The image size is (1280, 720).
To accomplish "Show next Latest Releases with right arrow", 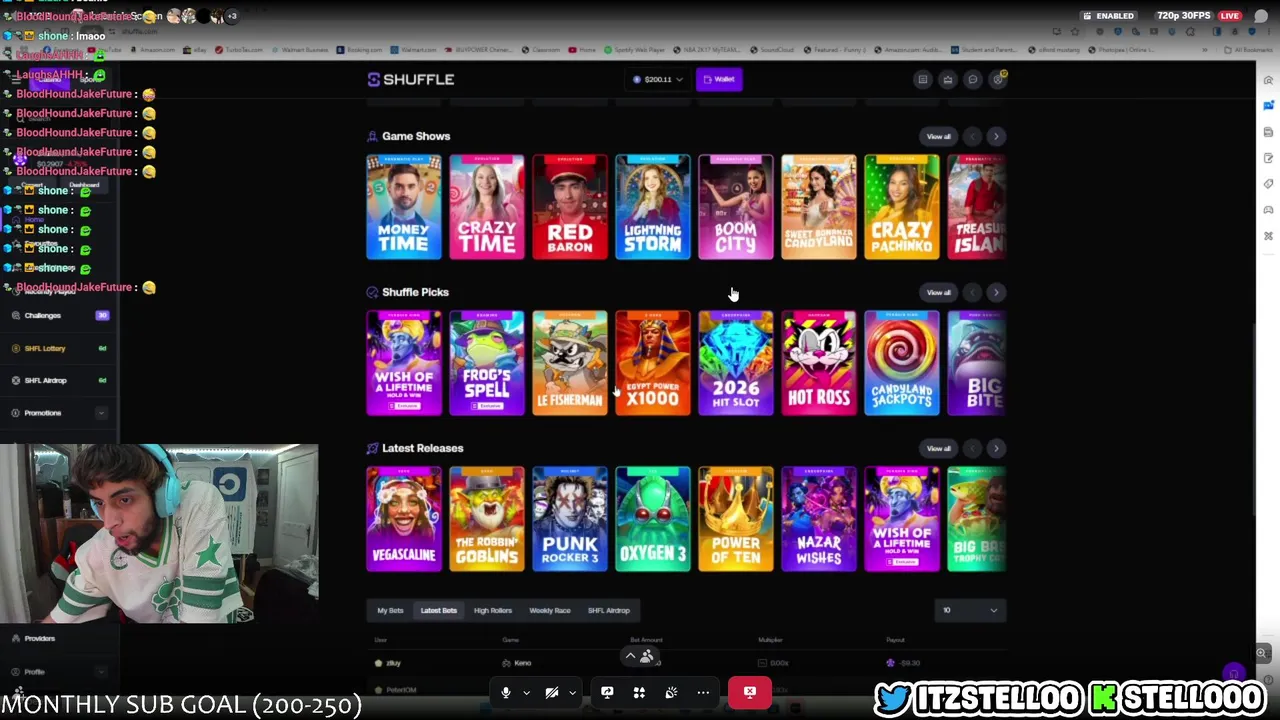I will tap(996, 448).
